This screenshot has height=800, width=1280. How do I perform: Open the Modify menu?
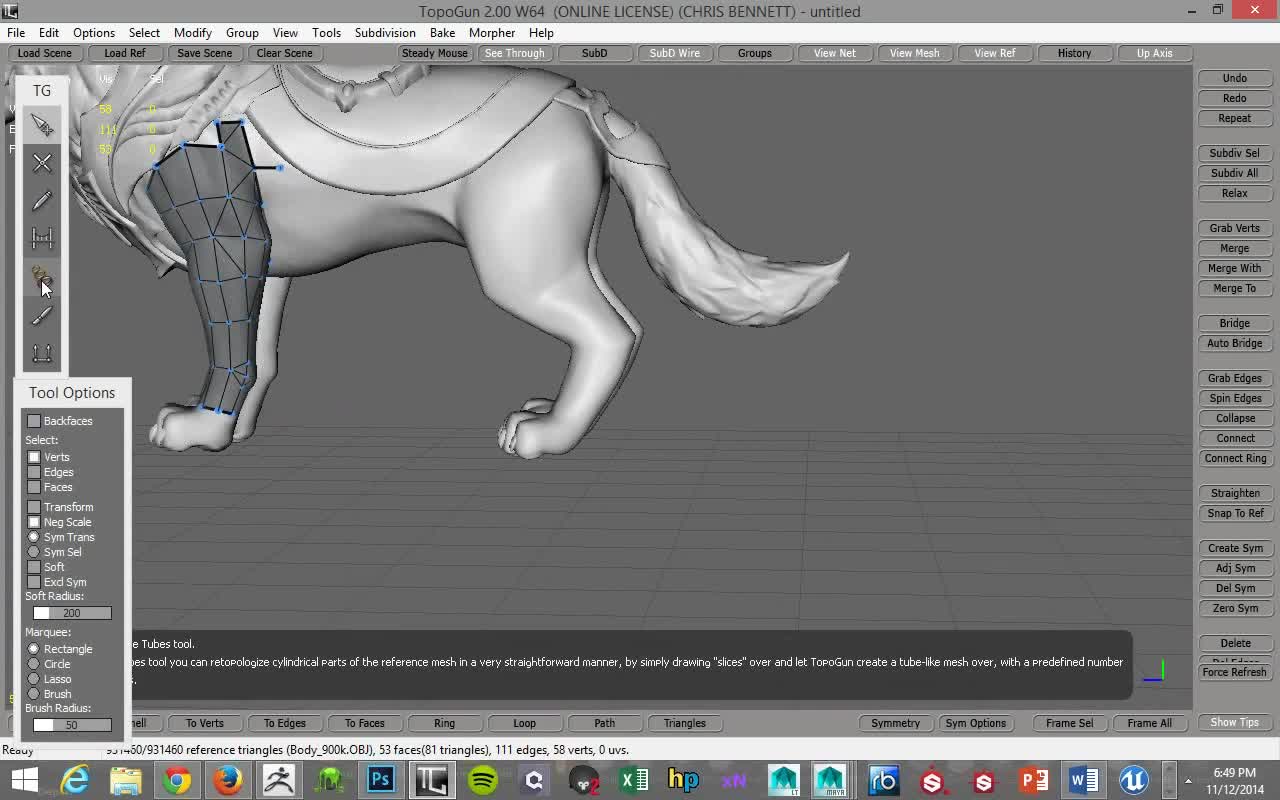[x=193, y=32]
